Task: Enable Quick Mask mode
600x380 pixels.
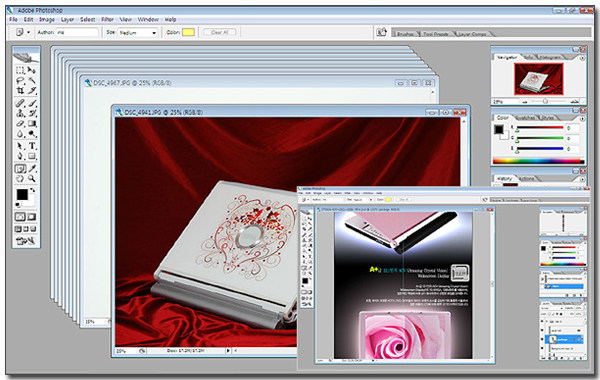Action: [32, 217]
